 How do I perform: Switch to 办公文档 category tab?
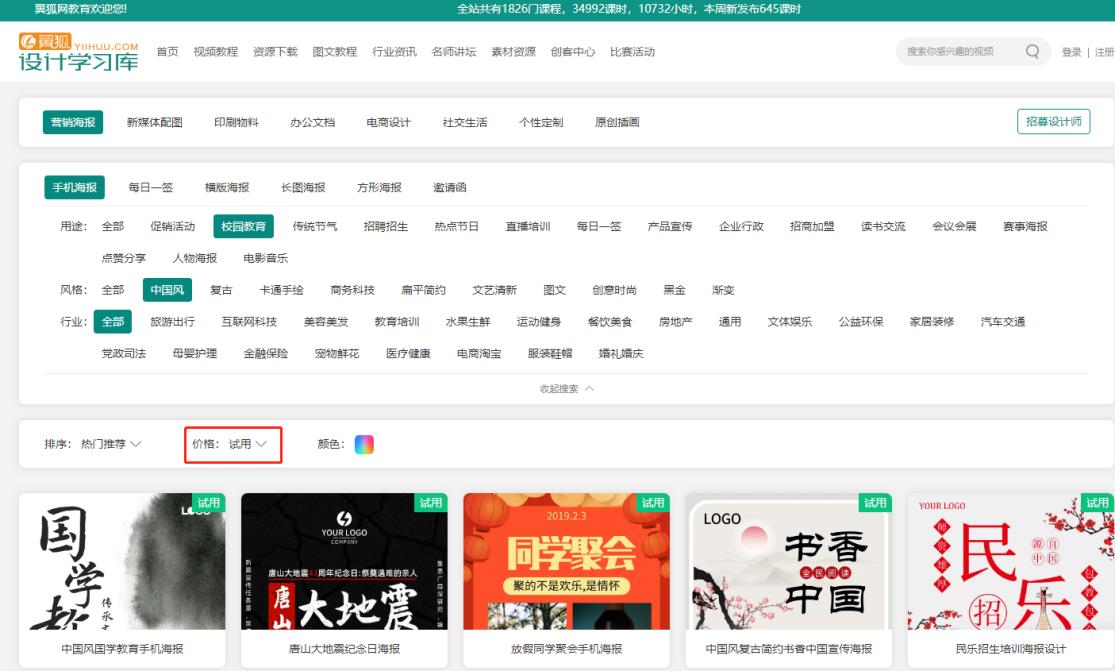pos(312,122)
